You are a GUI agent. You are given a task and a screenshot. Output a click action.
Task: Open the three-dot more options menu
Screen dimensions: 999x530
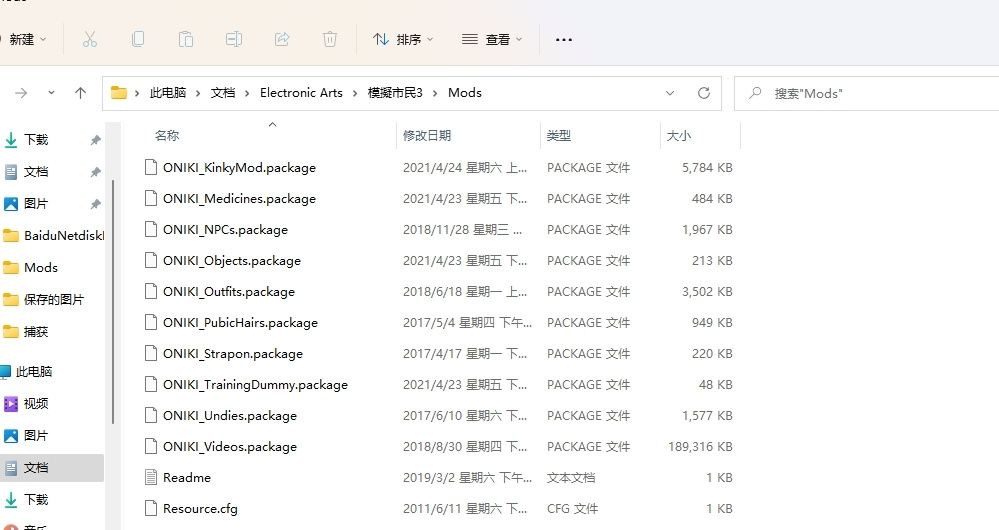pyautogui.click(x=564, y=39)
